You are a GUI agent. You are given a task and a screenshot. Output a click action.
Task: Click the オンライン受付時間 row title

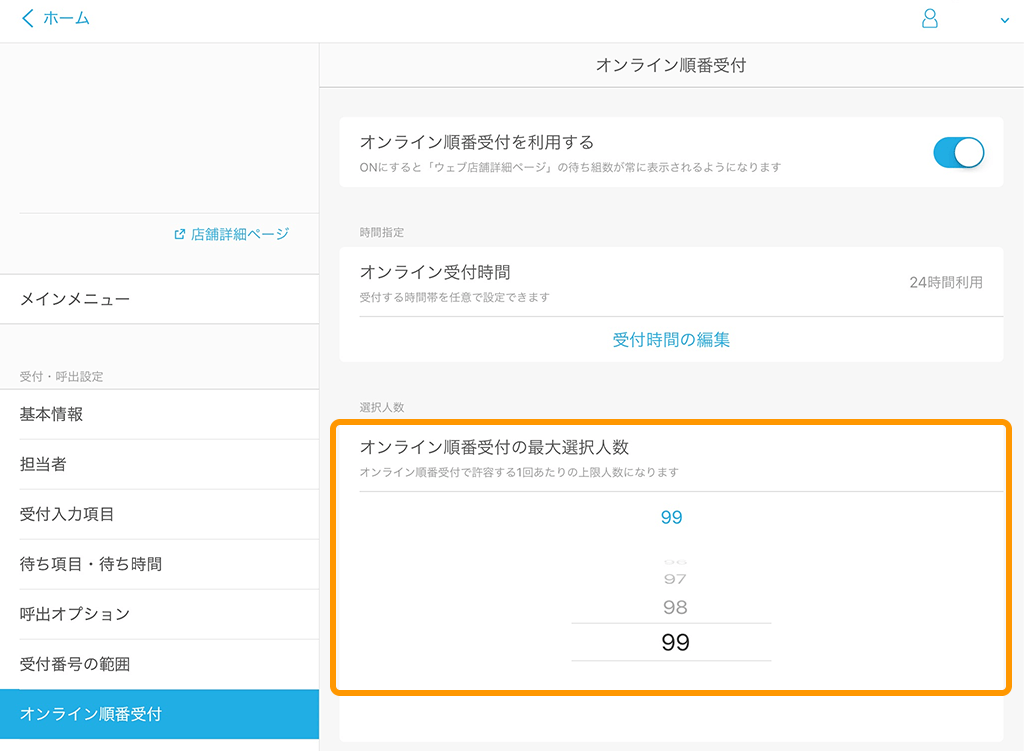point(435,272)
